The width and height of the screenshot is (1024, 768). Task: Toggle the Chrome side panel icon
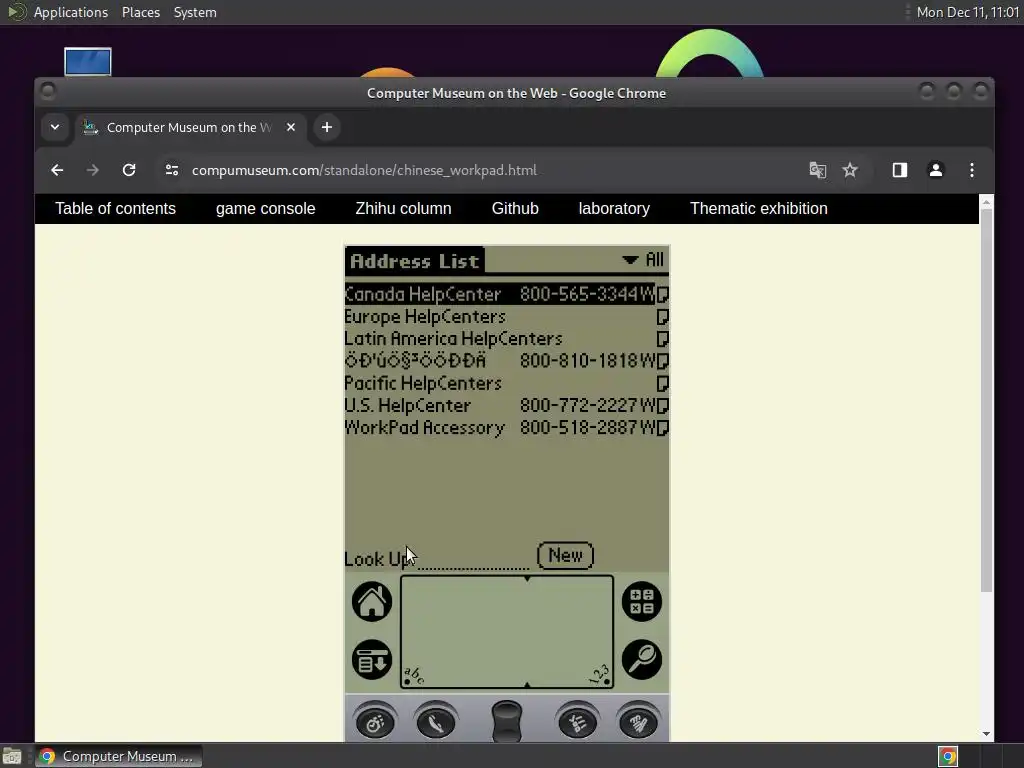click(x=900, y=170)
